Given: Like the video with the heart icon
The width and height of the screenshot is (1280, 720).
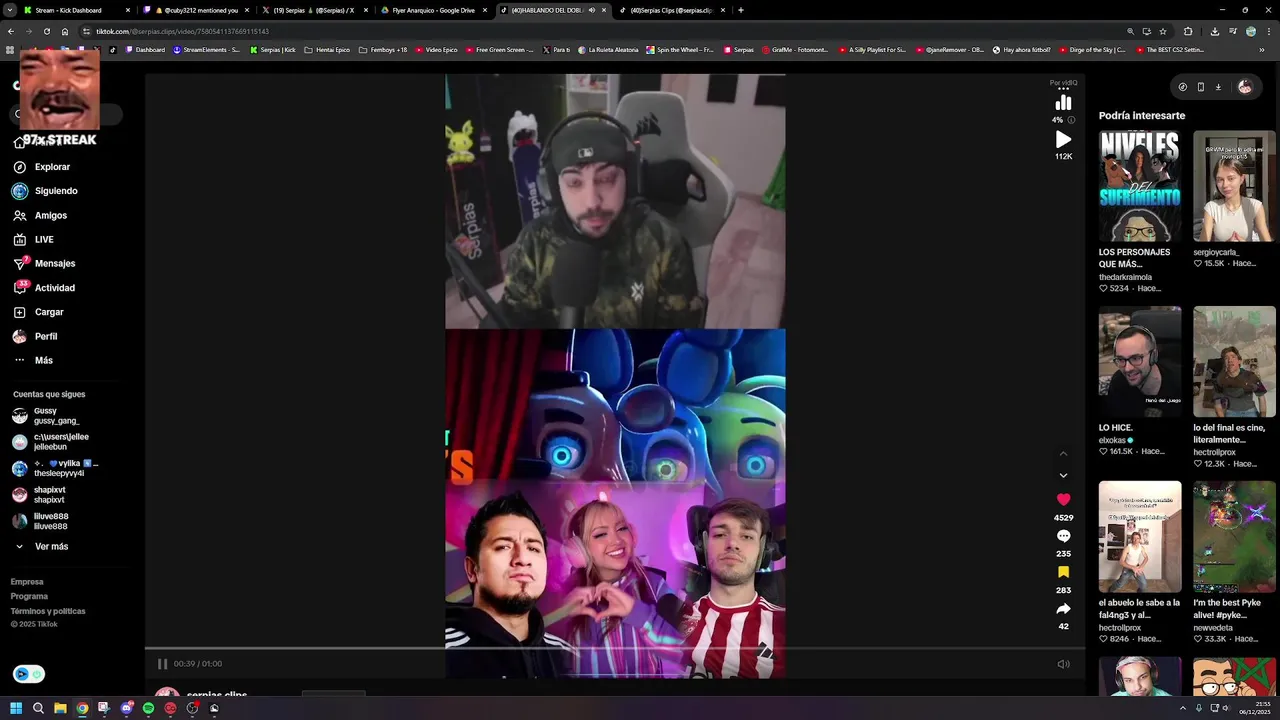Looking at the screenshot, I should (1063, 499).
